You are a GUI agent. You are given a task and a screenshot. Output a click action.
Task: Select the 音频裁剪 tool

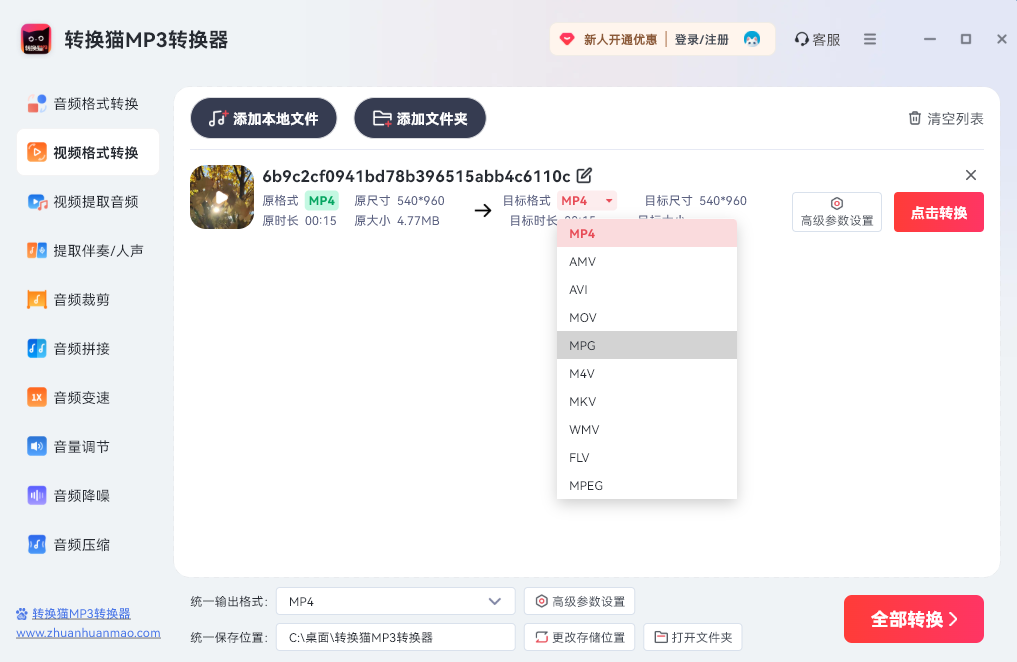84,299
